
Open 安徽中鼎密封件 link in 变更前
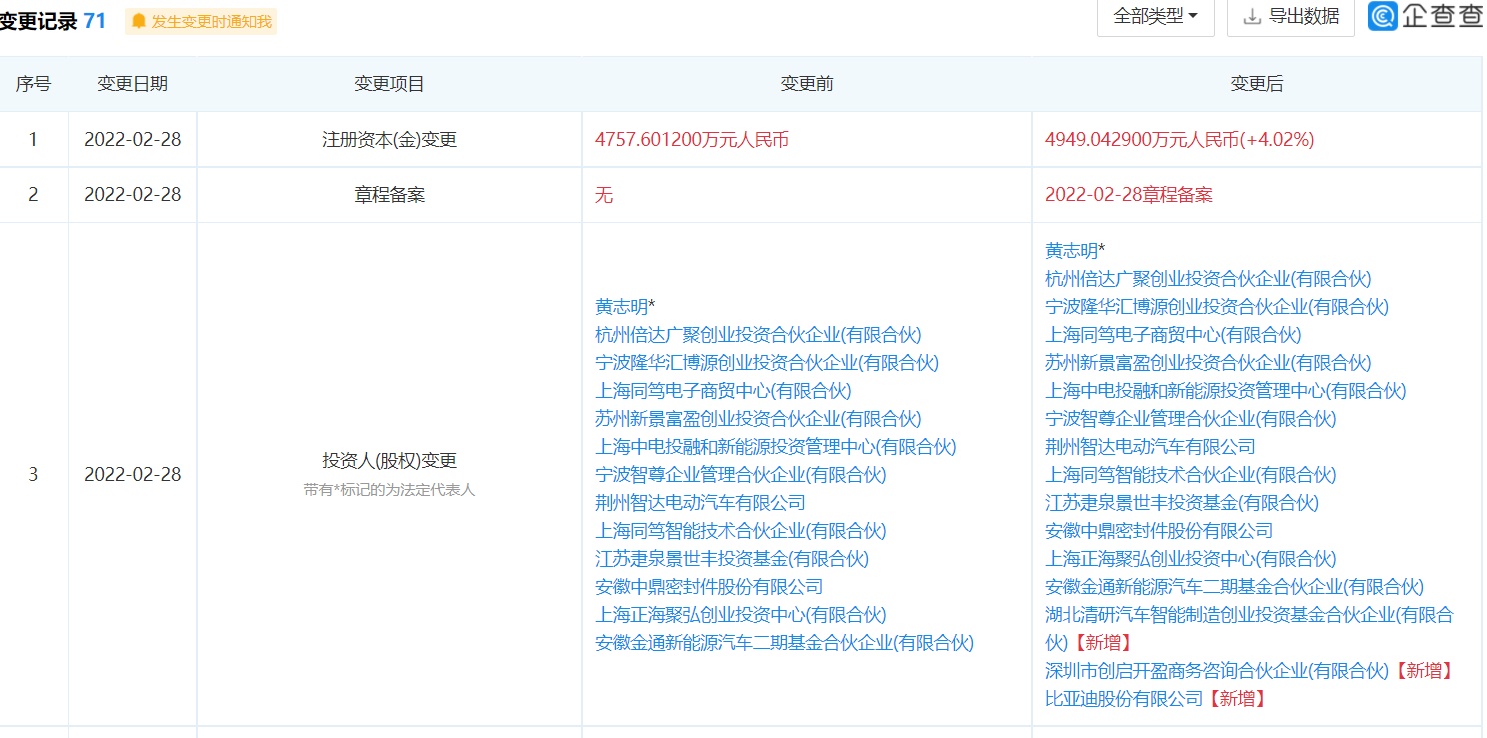tap(709, 587)
